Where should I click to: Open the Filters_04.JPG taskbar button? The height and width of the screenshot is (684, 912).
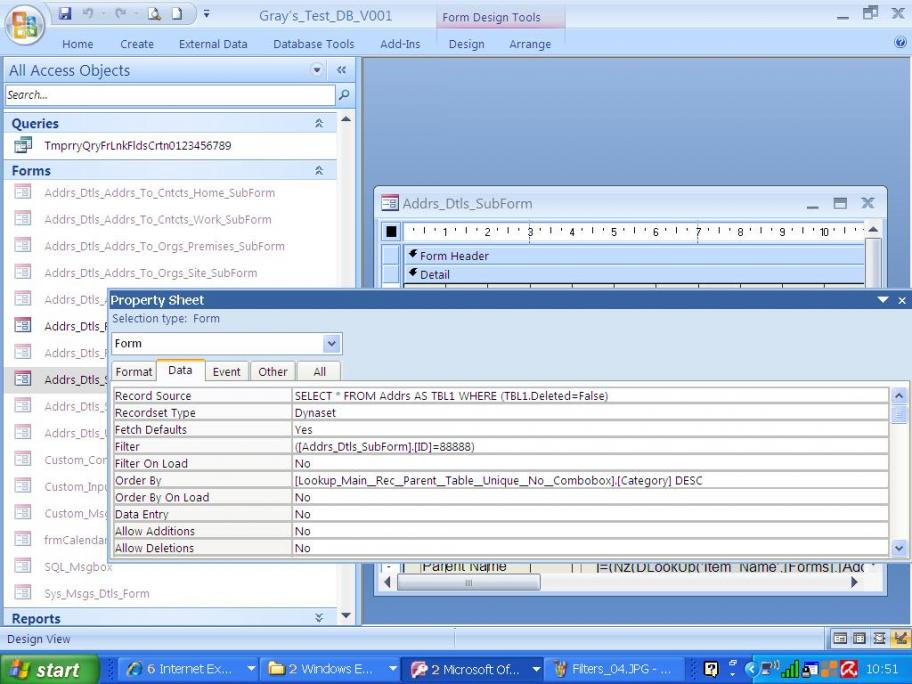click(612, 669)
